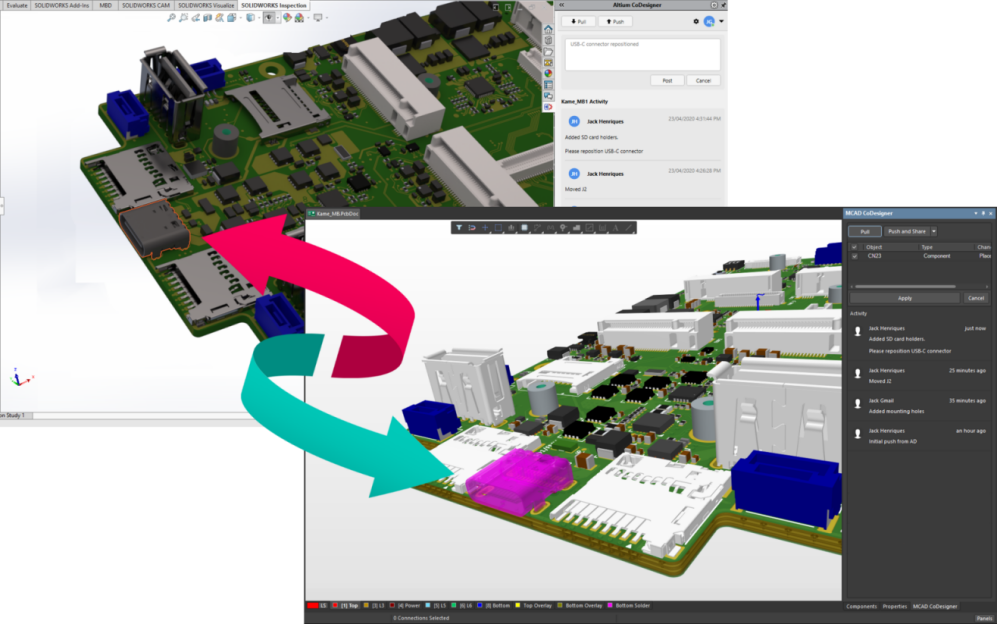The width and height of the screenshot is (997, 624).
Task: Open the SOLIDWORKS CAM tab
Action: click(146, 5)
